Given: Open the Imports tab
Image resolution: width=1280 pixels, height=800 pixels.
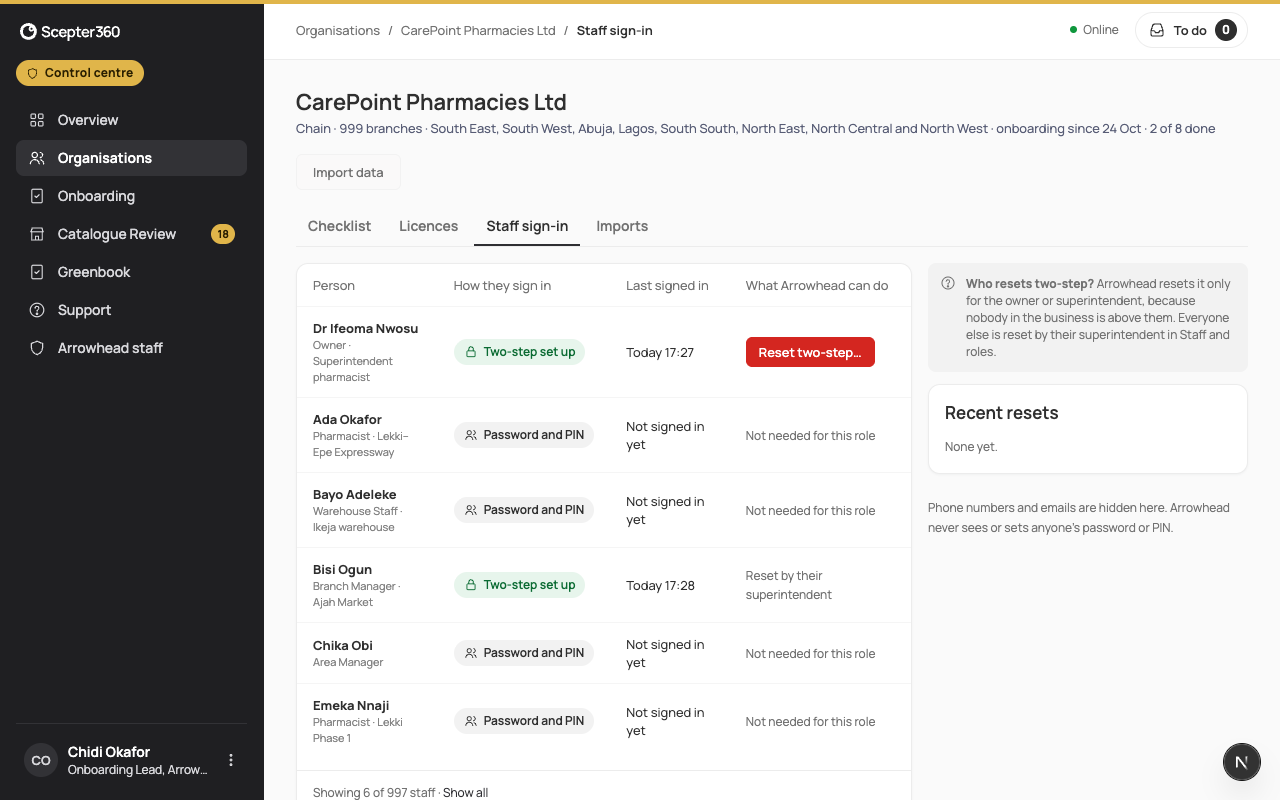Looking at the screenshot, I should [622, 226].
